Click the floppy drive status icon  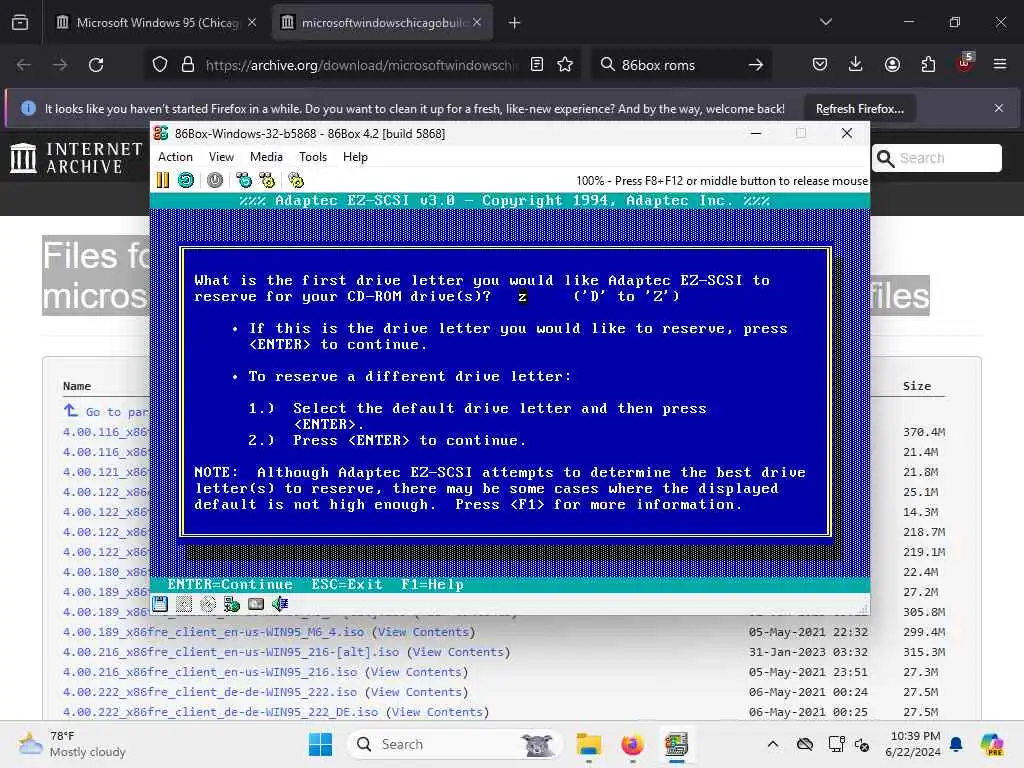click(160, 604)
